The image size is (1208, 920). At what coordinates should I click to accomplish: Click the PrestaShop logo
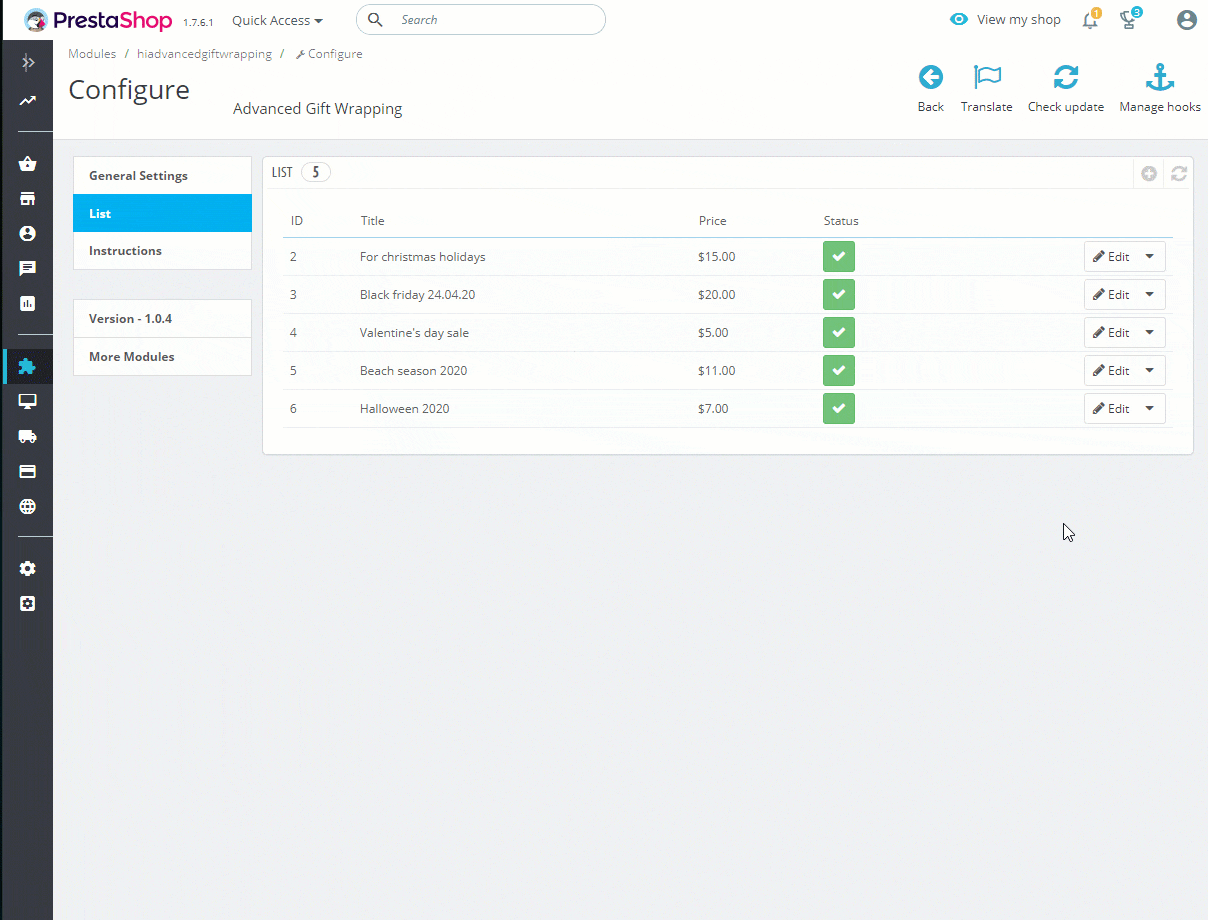pyautogui.click(x=97, y=20)
